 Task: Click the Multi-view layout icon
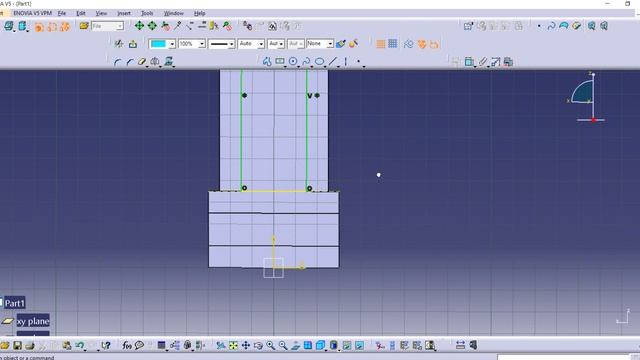coord(308,346)
